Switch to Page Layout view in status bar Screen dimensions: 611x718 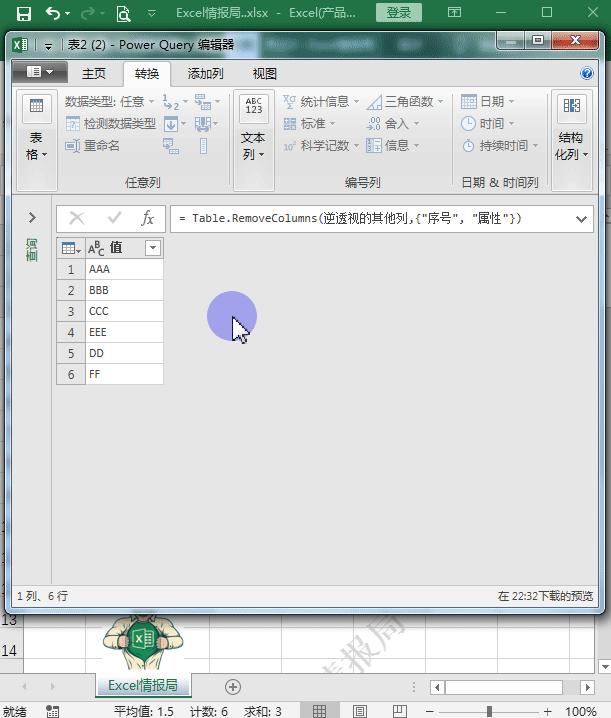click(360, 711)
